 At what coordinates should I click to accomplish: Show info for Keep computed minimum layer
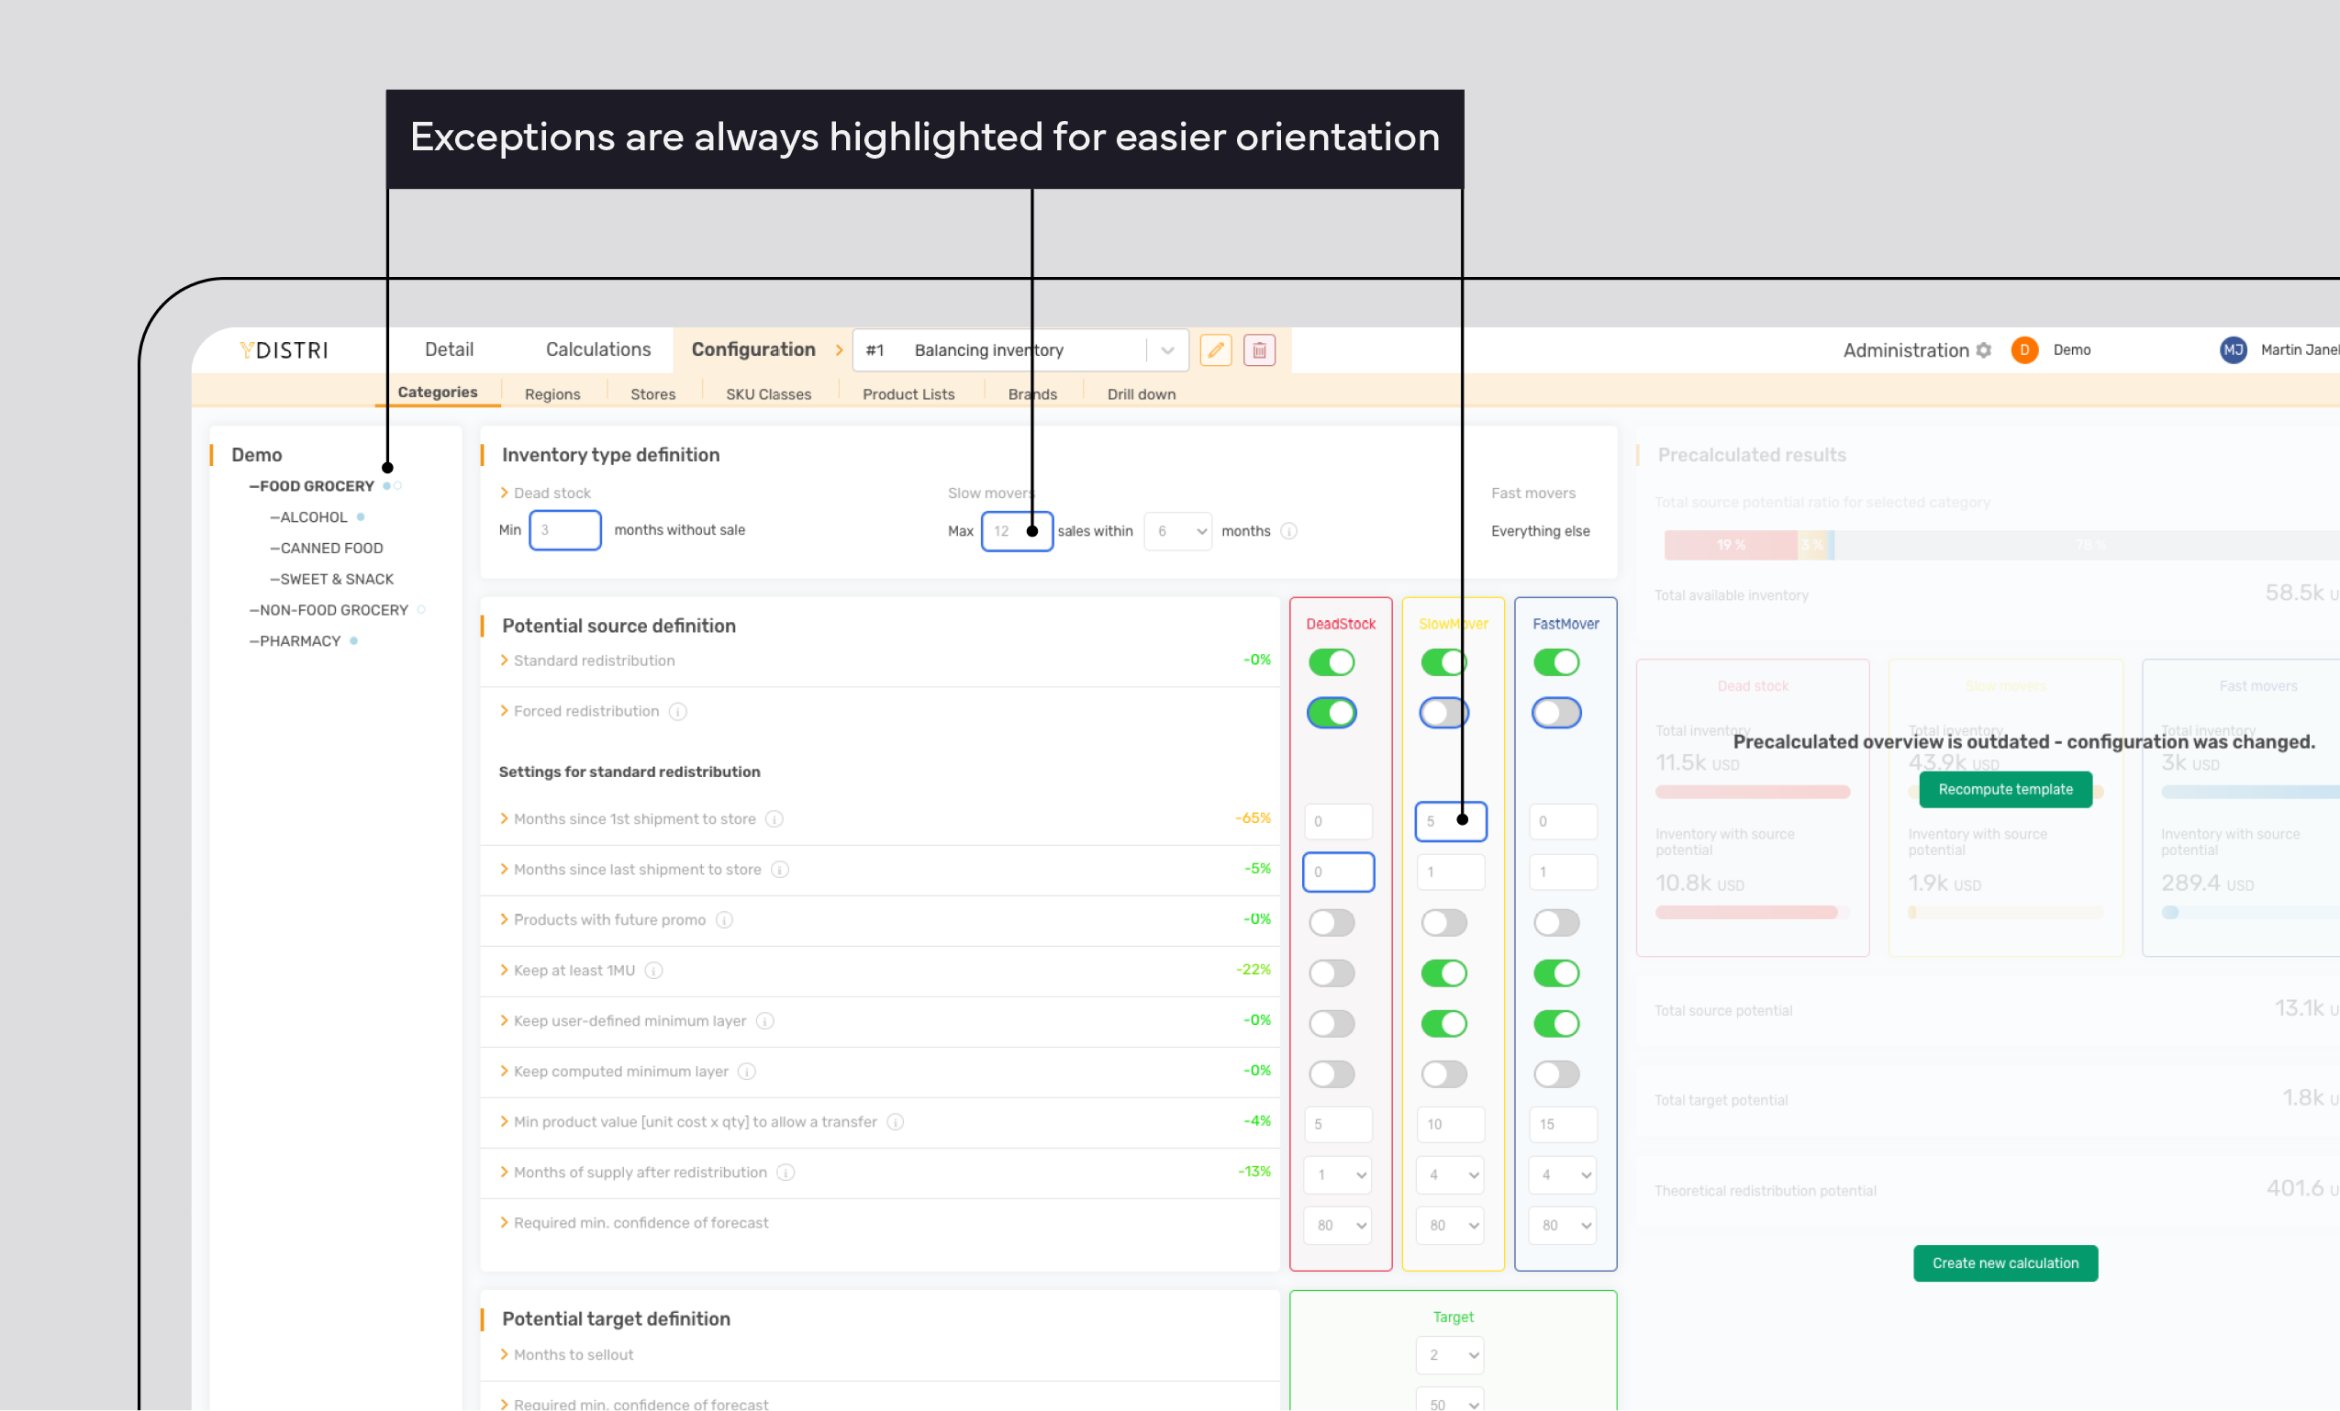[747, 1072]
